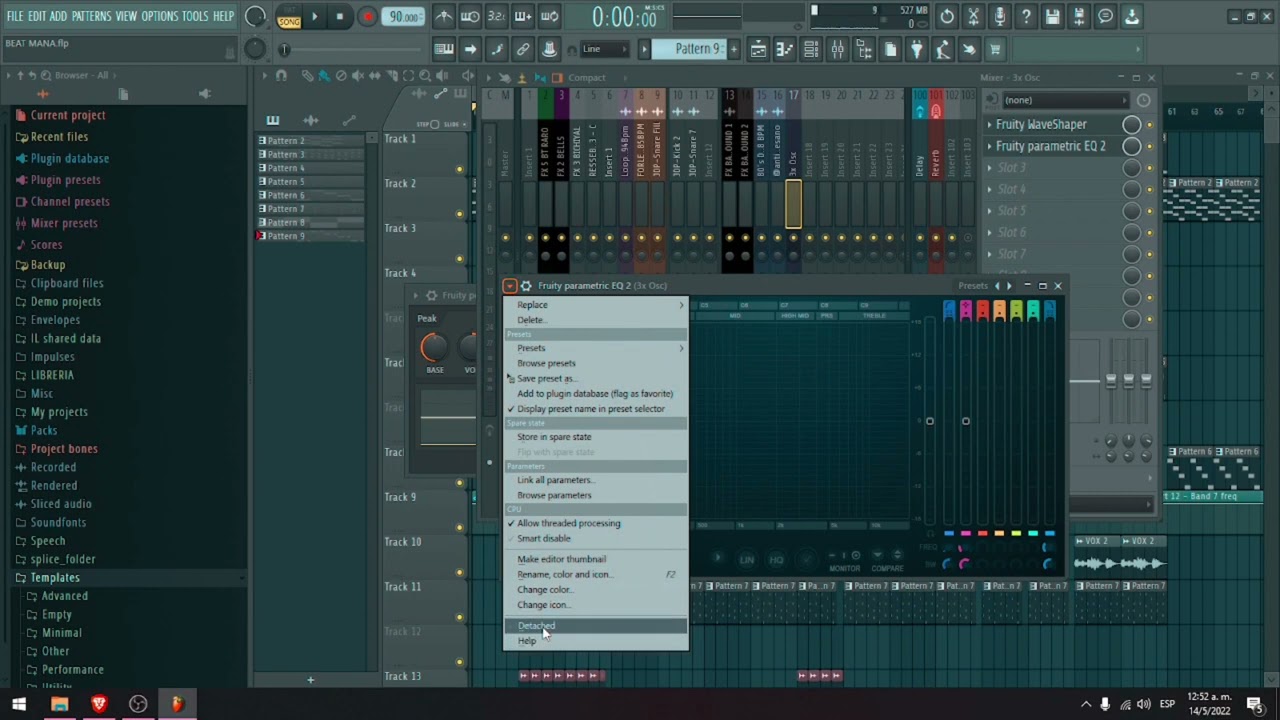Toggle the loop recording icon

pos(549,16)
